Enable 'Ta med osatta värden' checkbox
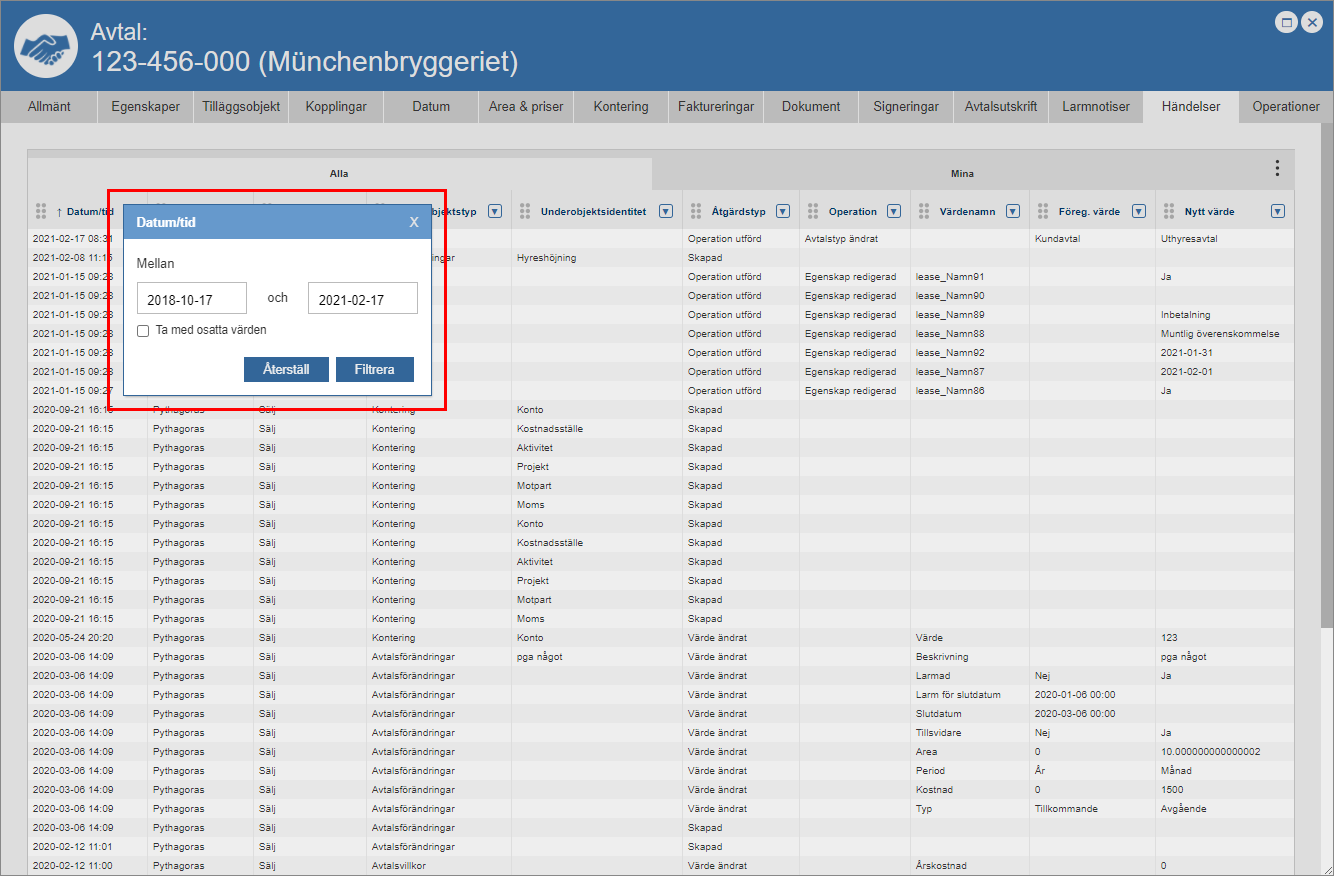Image resolution: width=1334 pixels, height=876 pixels. coord(144,330)
